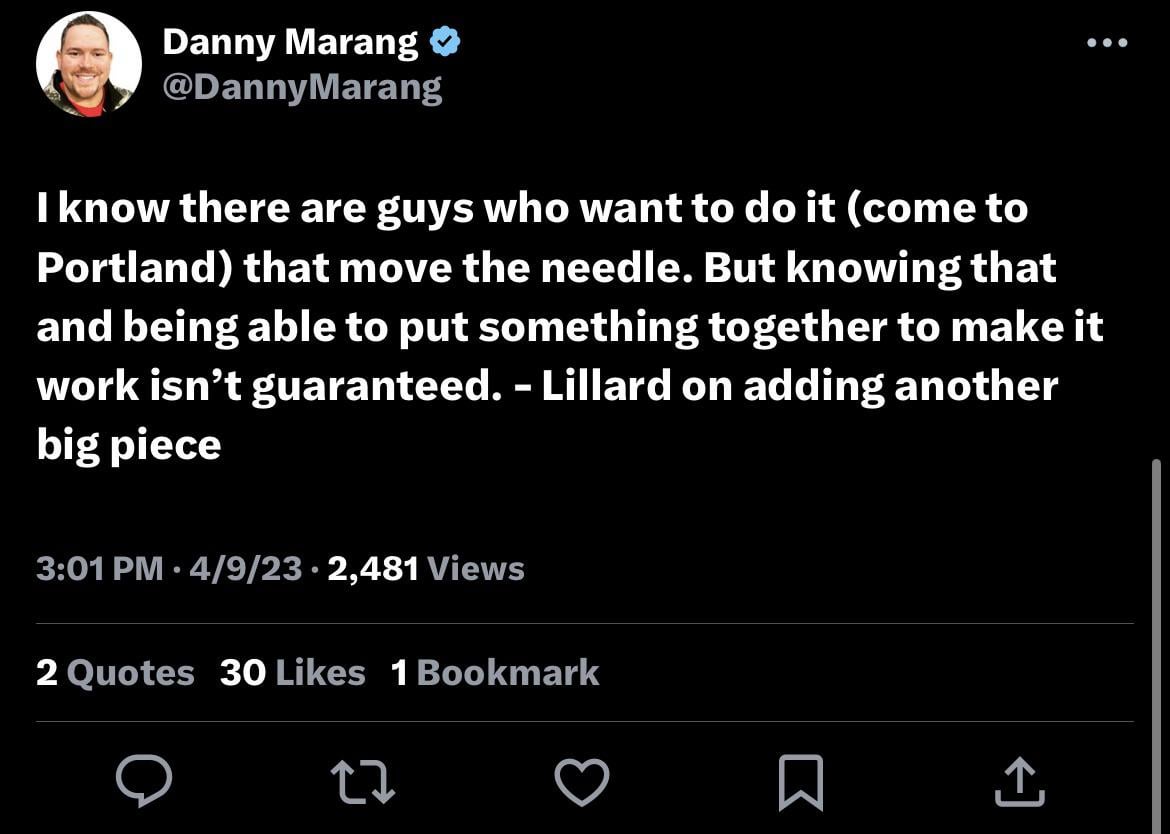View the 2 Quotes list
The width and height of the screenshot is (1170, 834).
click(x=115, y=673)
